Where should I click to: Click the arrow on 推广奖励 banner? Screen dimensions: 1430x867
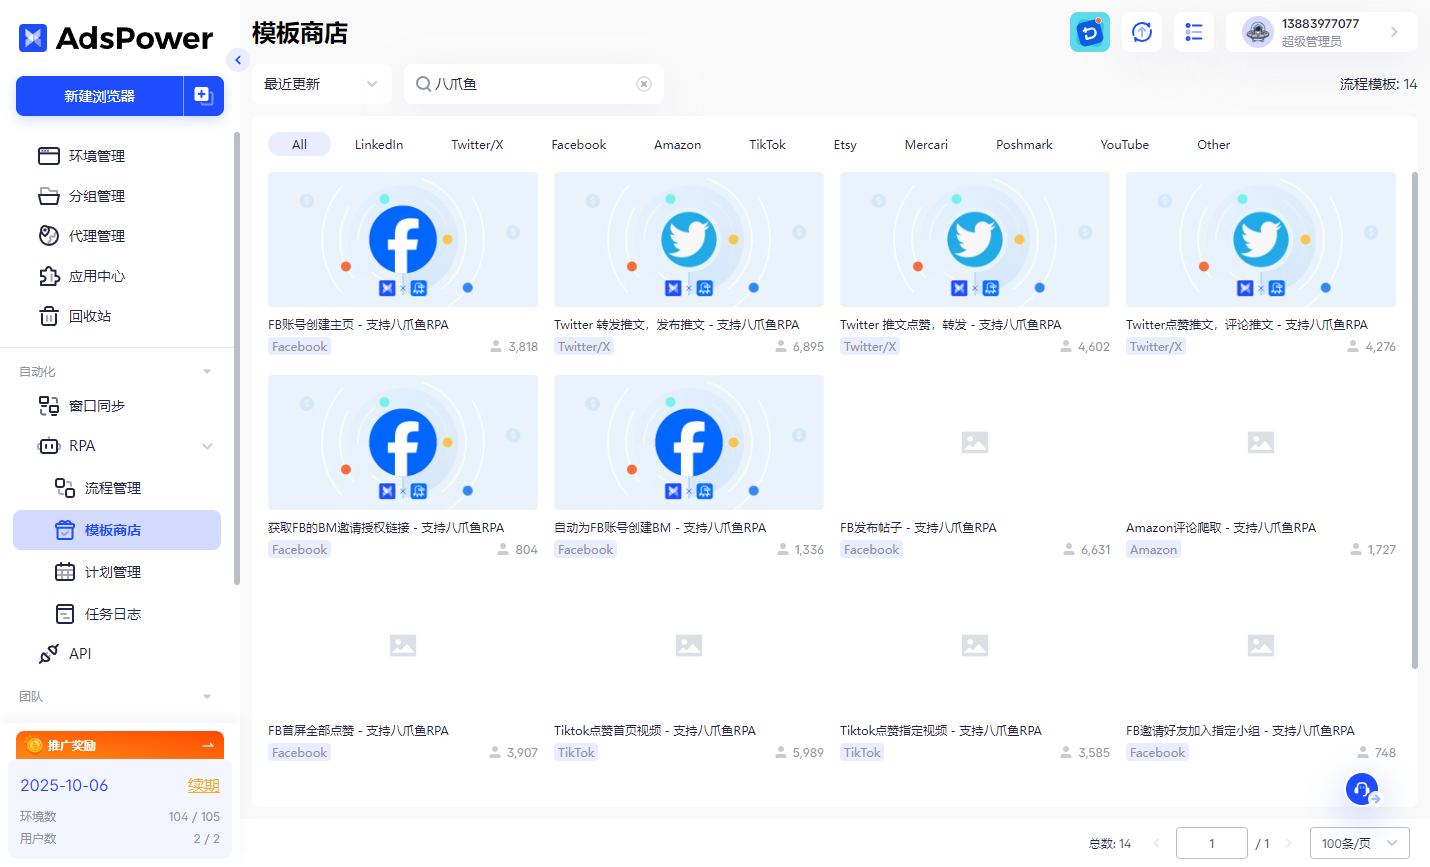click(x=208, y=745)
